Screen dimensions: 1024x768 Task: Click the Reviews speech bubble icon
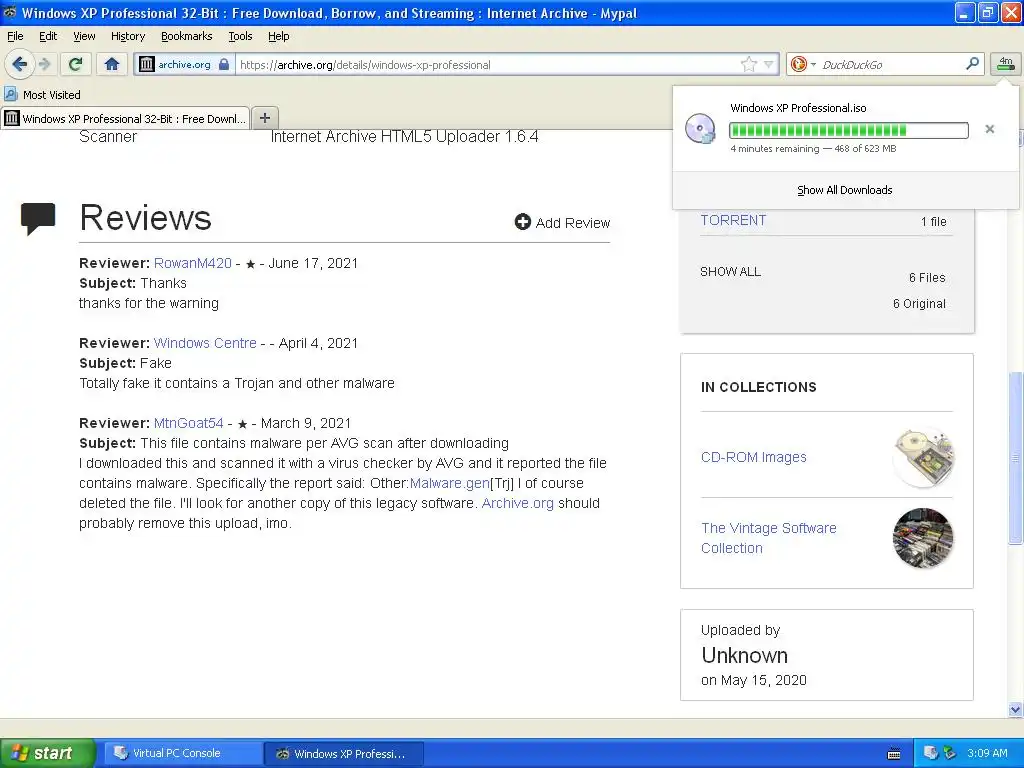(38, 218)
